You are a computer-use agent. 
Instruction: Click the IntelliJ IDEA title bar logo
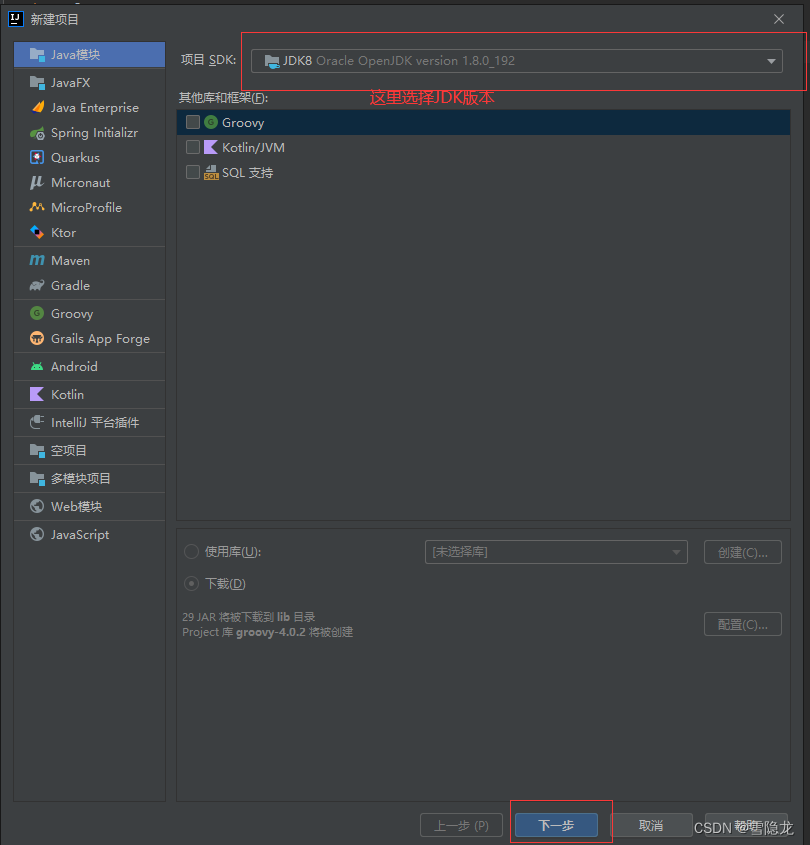click(x=16, y=19)
